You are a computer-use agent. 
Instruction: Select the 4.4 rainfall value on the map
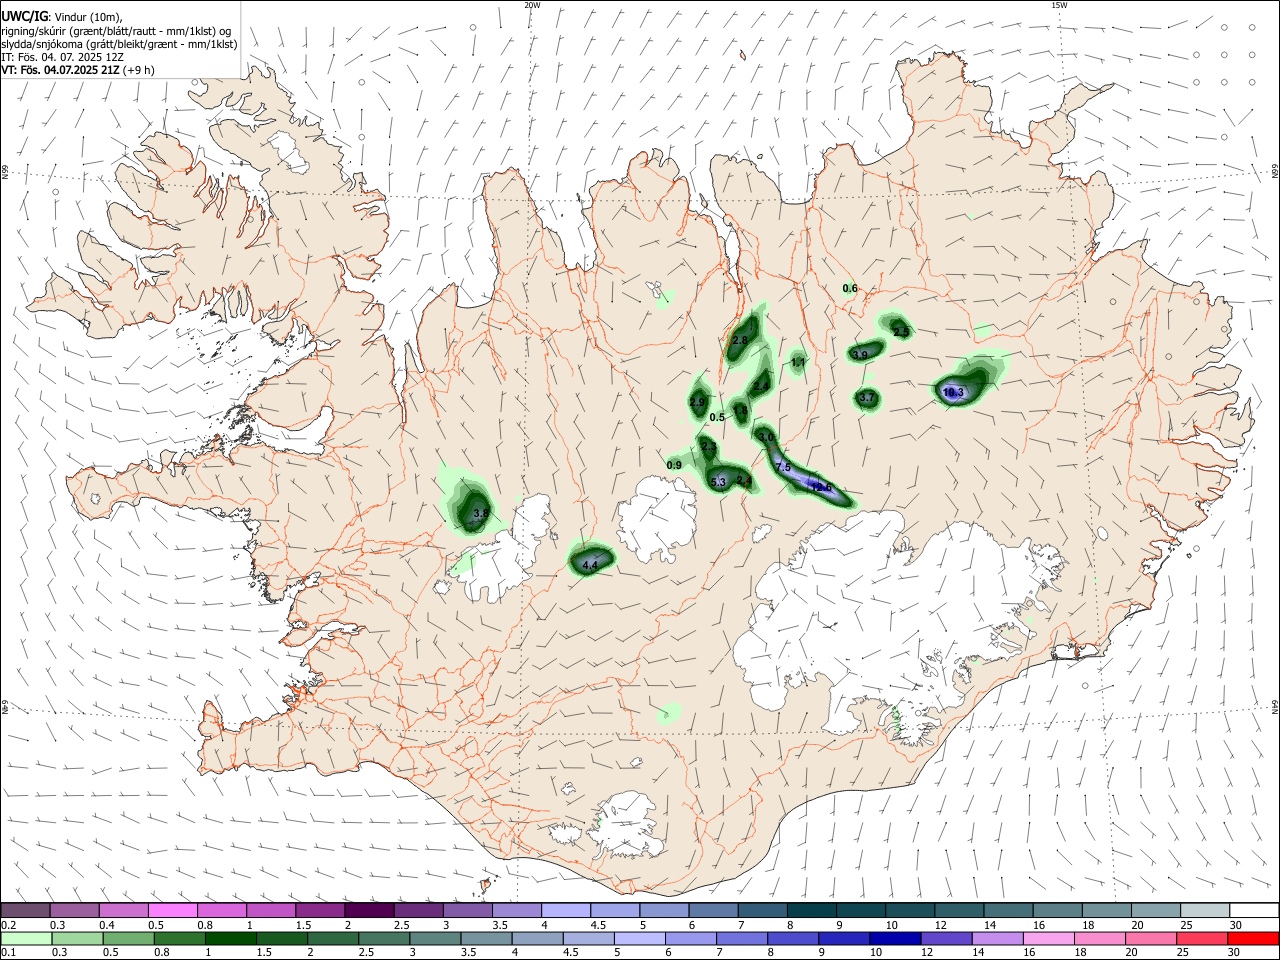[x=590, y=566]
